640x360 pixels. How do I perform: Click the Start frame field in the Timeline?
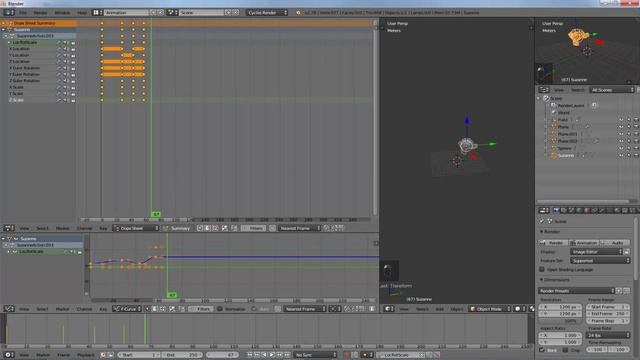coord(139,355)
